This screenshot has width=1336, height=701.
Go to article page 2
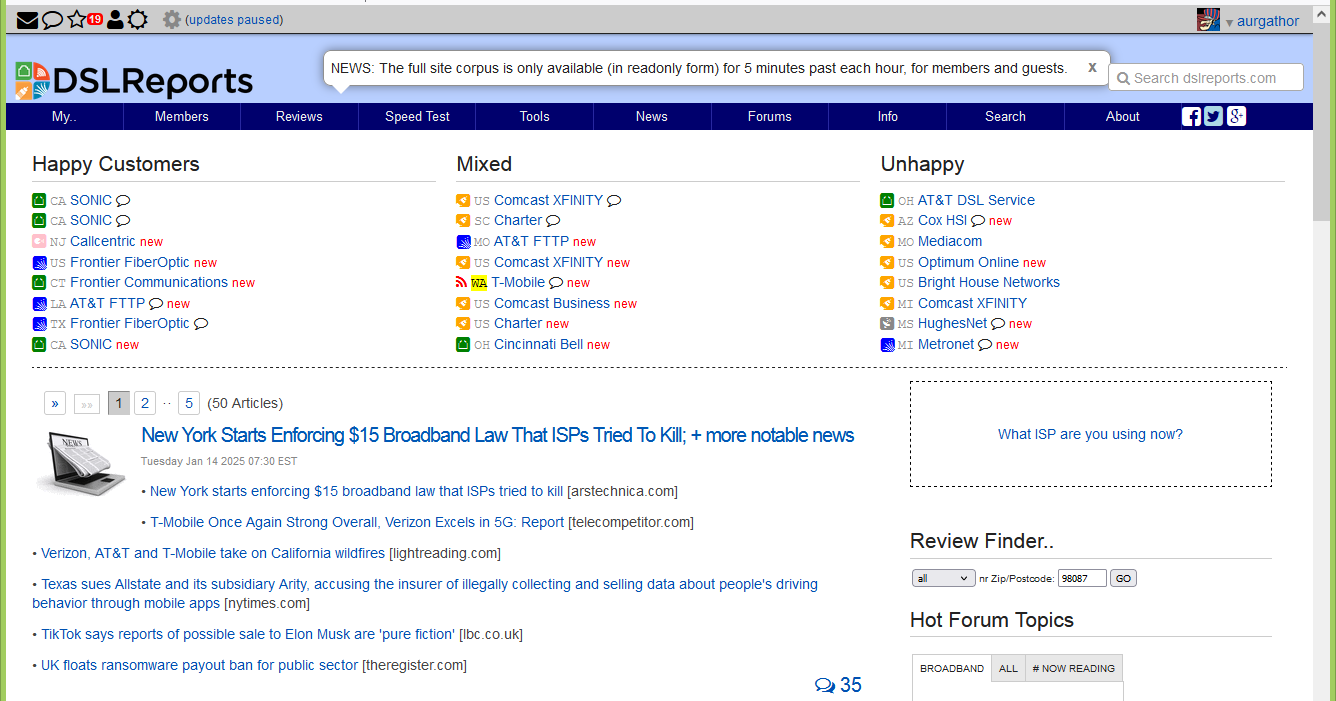[145, 403]
